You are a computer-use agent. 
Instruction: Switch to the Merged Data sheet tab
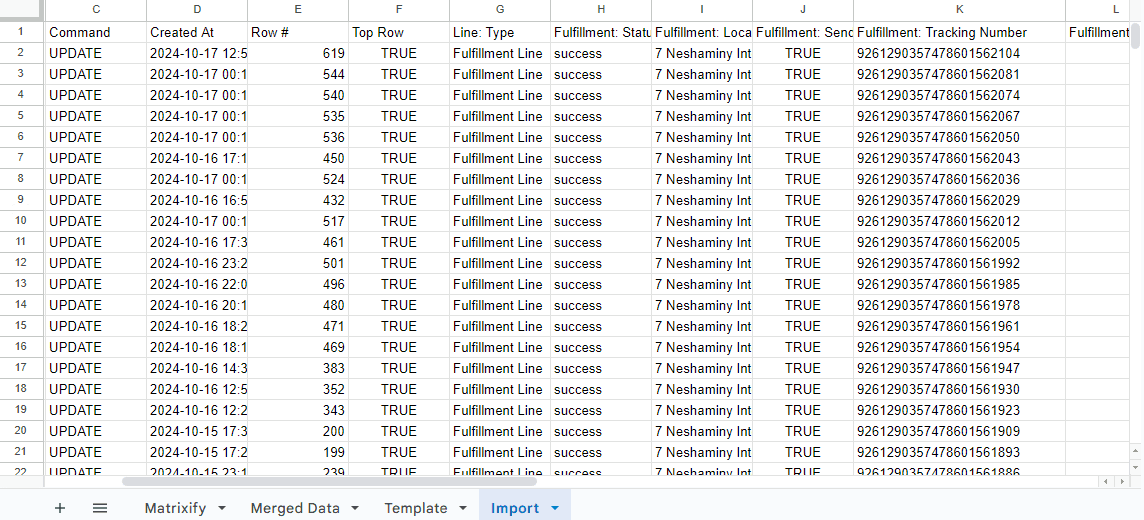click(x=295, y=508)
